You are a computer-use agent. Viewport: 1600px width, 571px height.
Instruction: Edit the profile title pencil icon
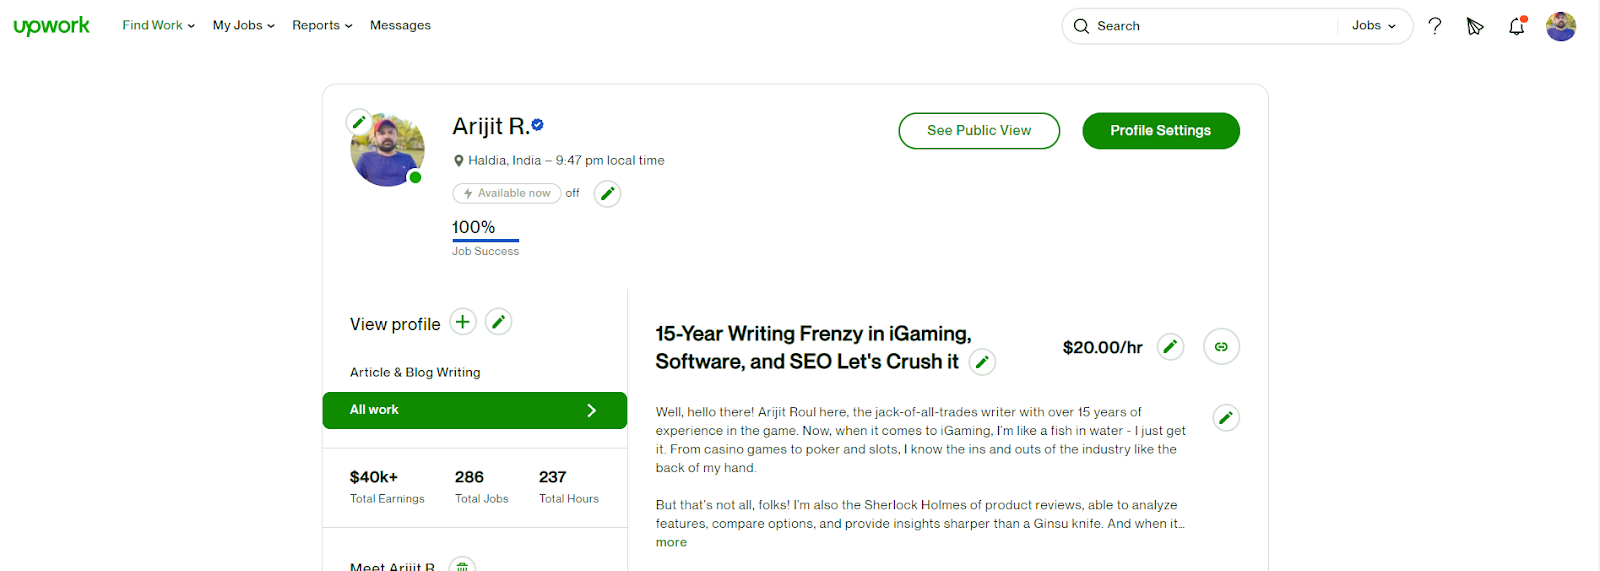click(x=983, y=362)
